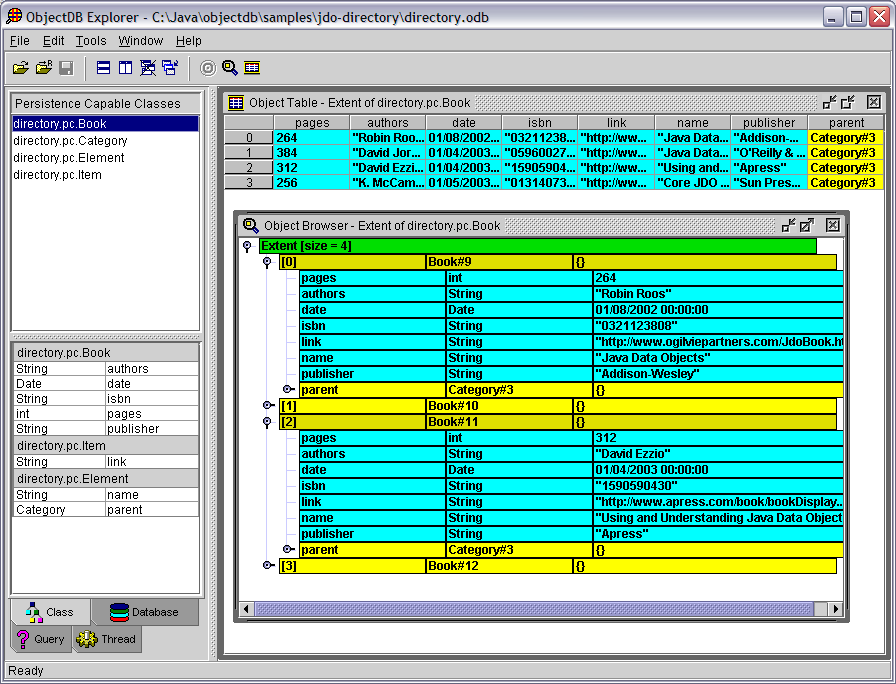
Task: Click the Open remote database icon
Action: pyautogui.click(x=43, y=68)
